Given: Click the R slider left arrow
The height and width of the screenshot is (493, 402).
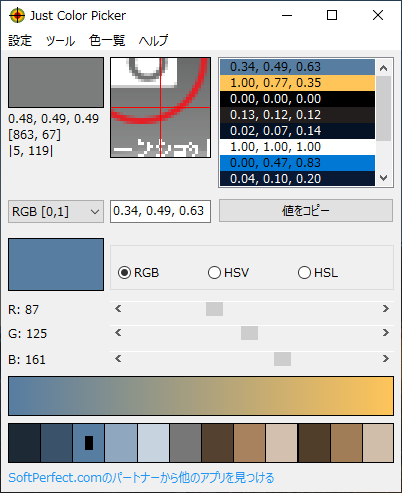Looking at the screenshot, I should (x=118, y=309).
